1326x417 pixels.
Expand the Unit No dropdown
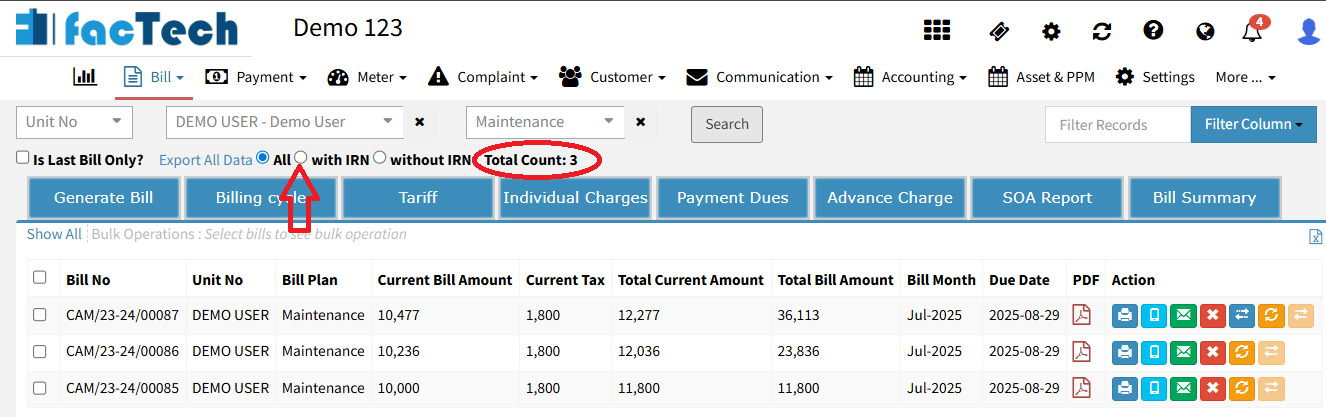coord(75,122)
